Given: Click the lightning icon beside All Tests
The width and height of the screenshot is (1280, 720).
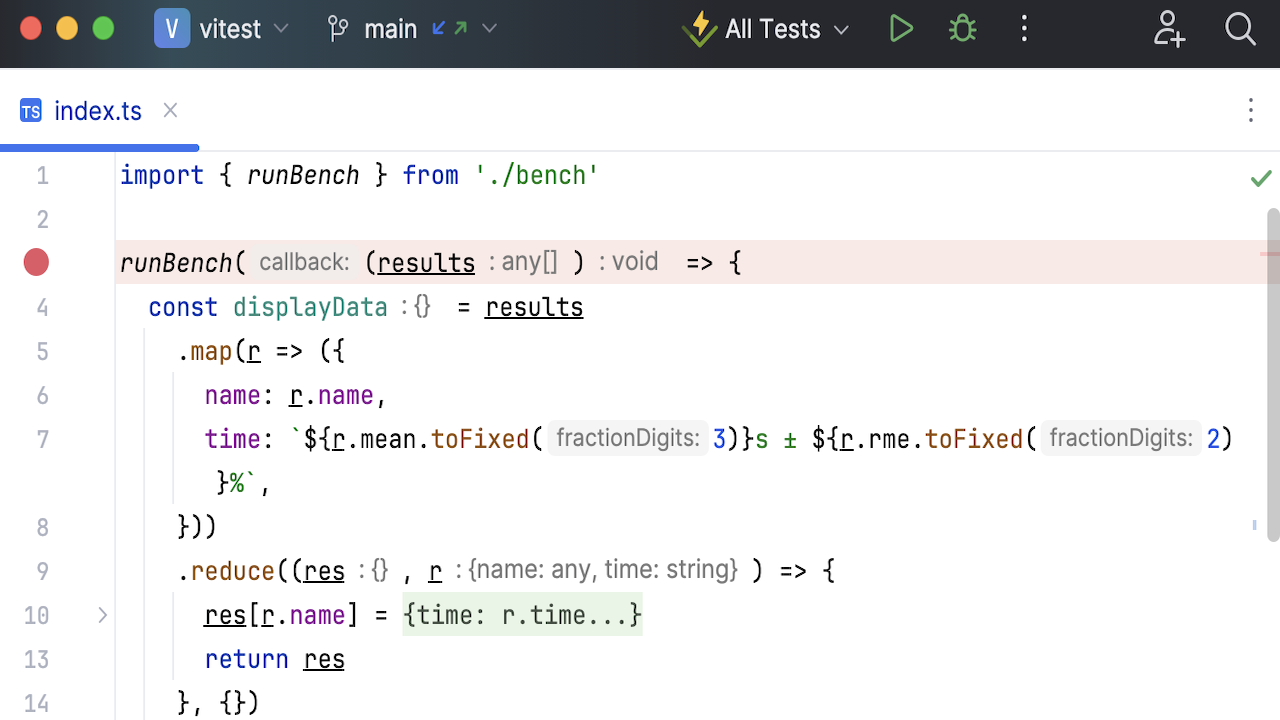Looking at the screenshot, I should coord(699,28).
